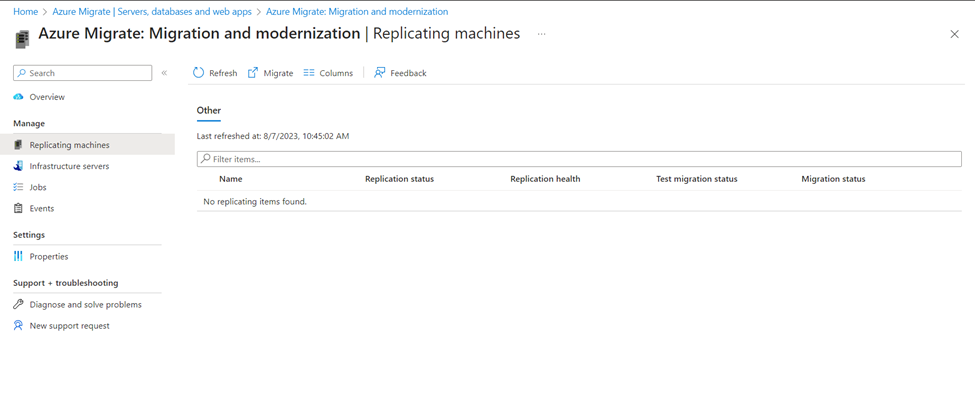Click the Diagnose and solve problems wrench icon
This screenshot has width=975, height=411.
point(19,305)
